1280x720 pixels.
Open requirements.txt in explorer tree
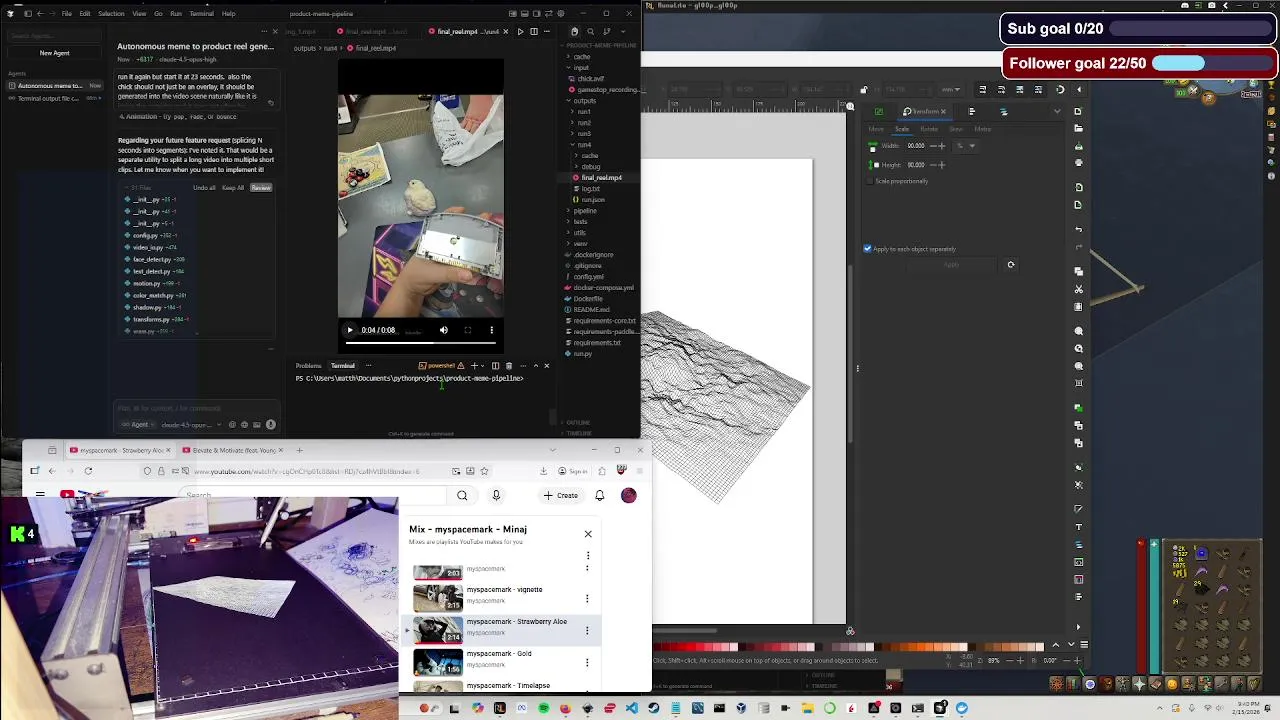pos(597,343)
